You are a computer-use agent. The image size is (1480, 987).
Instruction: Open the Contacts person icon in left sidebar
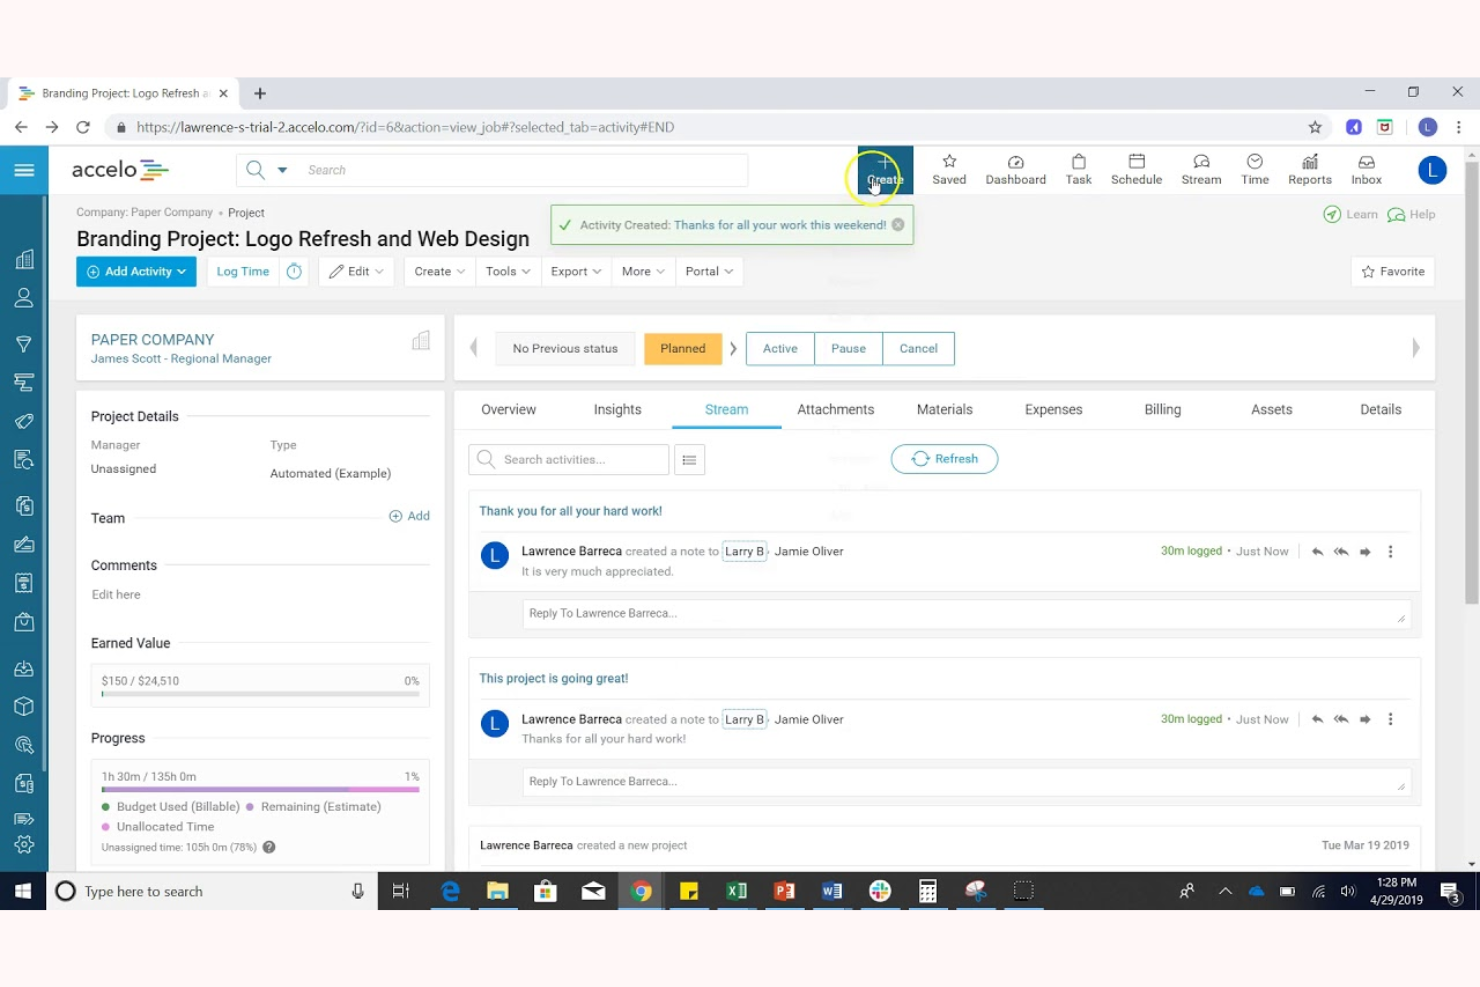tap(24, 298)
